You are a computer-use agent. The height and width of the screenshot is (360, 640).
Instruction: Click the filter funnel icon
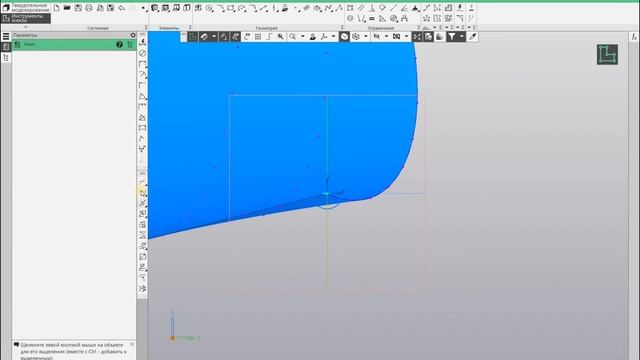pos(451,37)
